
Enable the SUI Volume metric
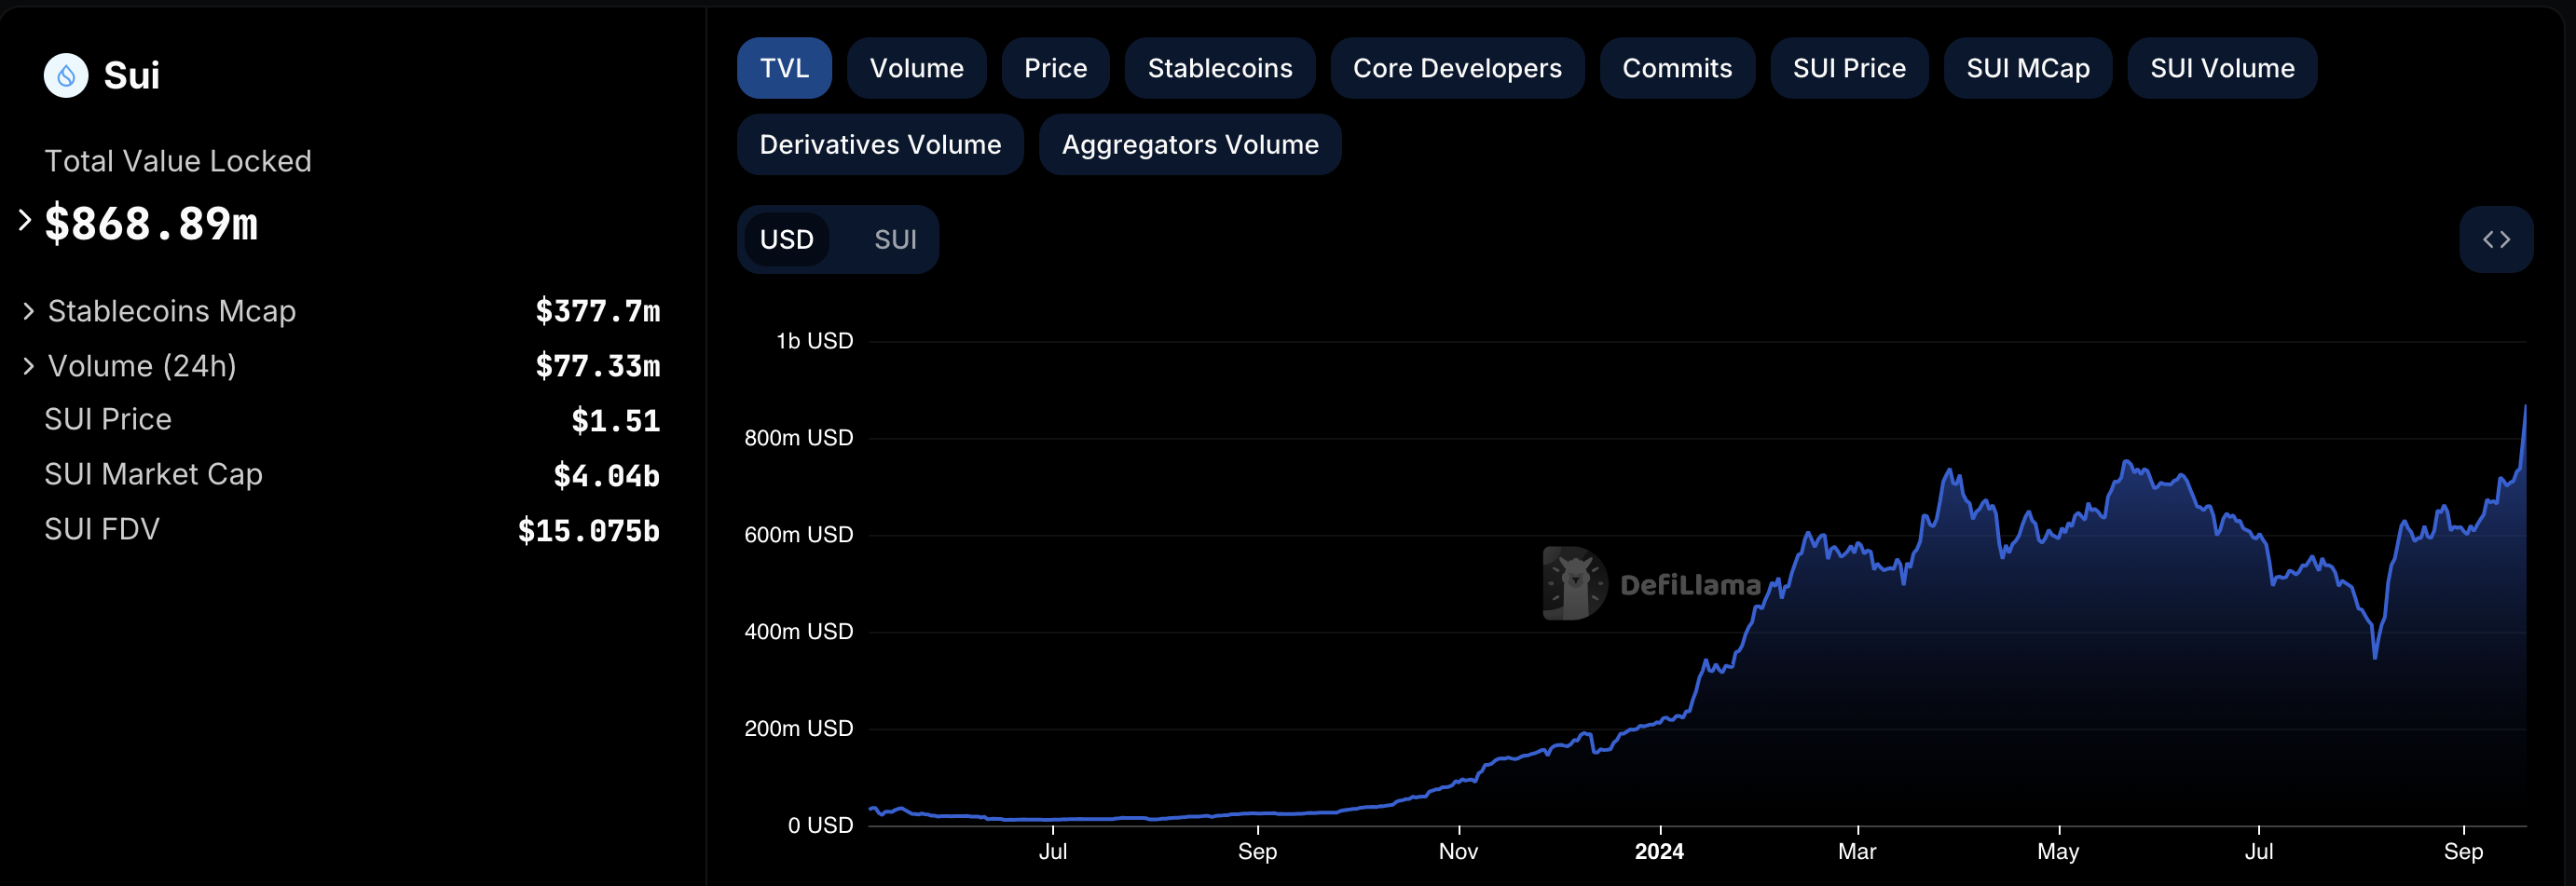click(x=2221, y=68)
